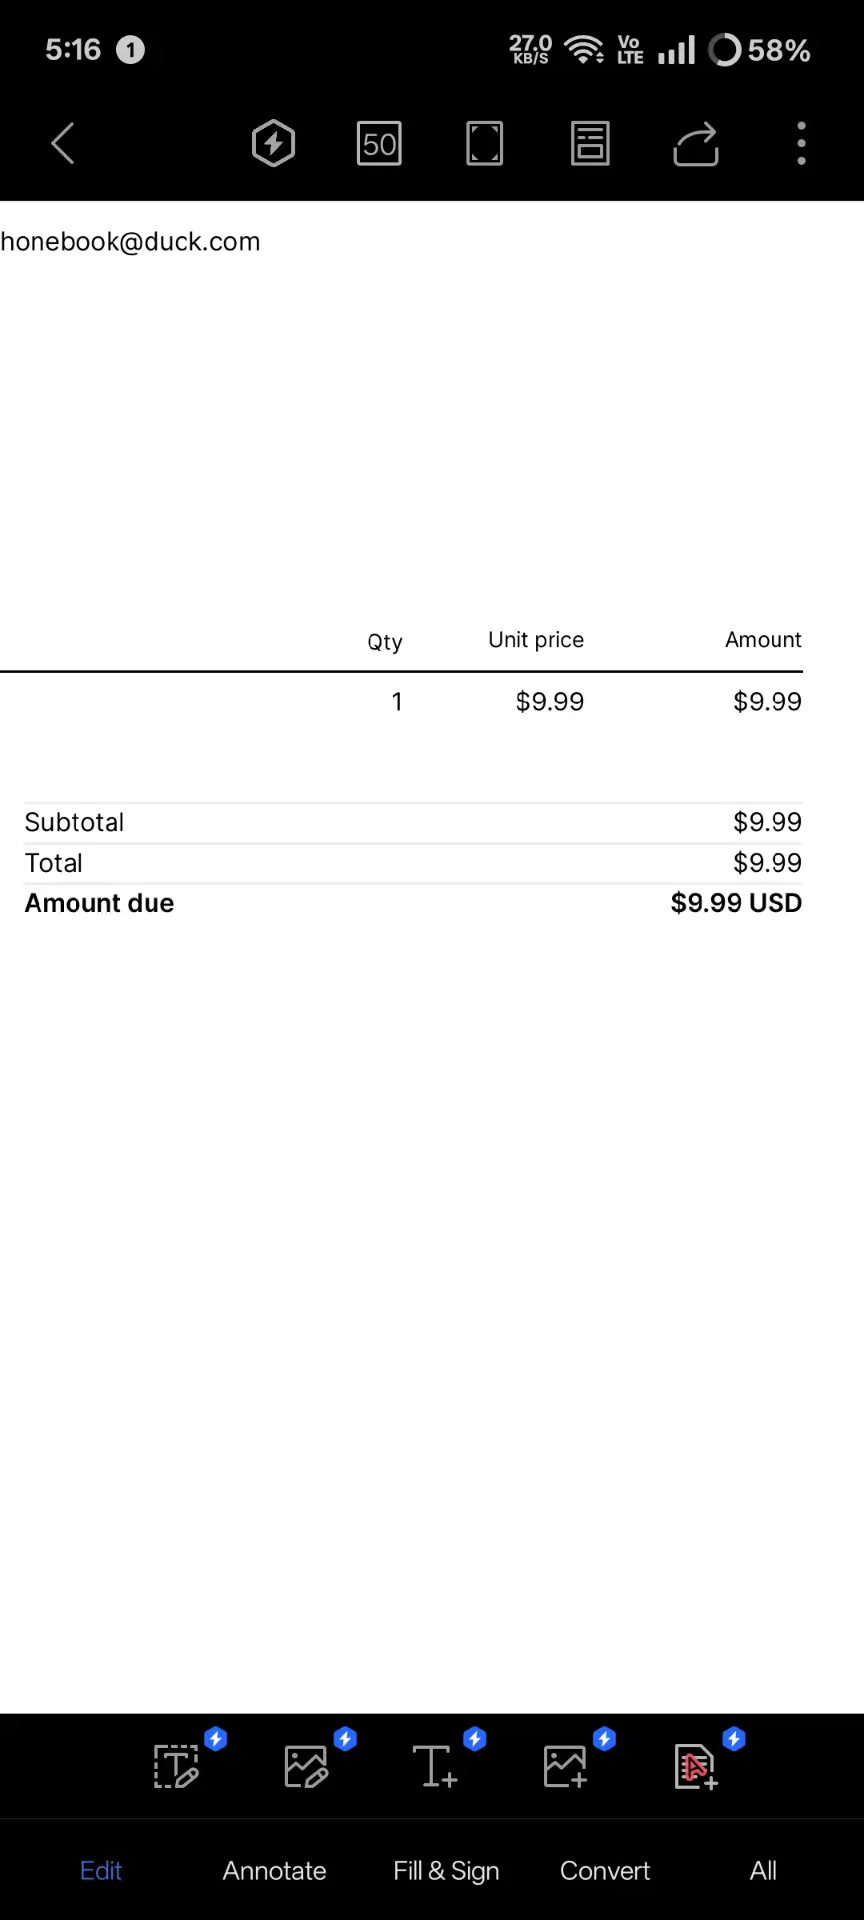The width and height of the screenshot is (864, 1920).
Task: Tap the notification count badge in status bar
Action: 130,49
